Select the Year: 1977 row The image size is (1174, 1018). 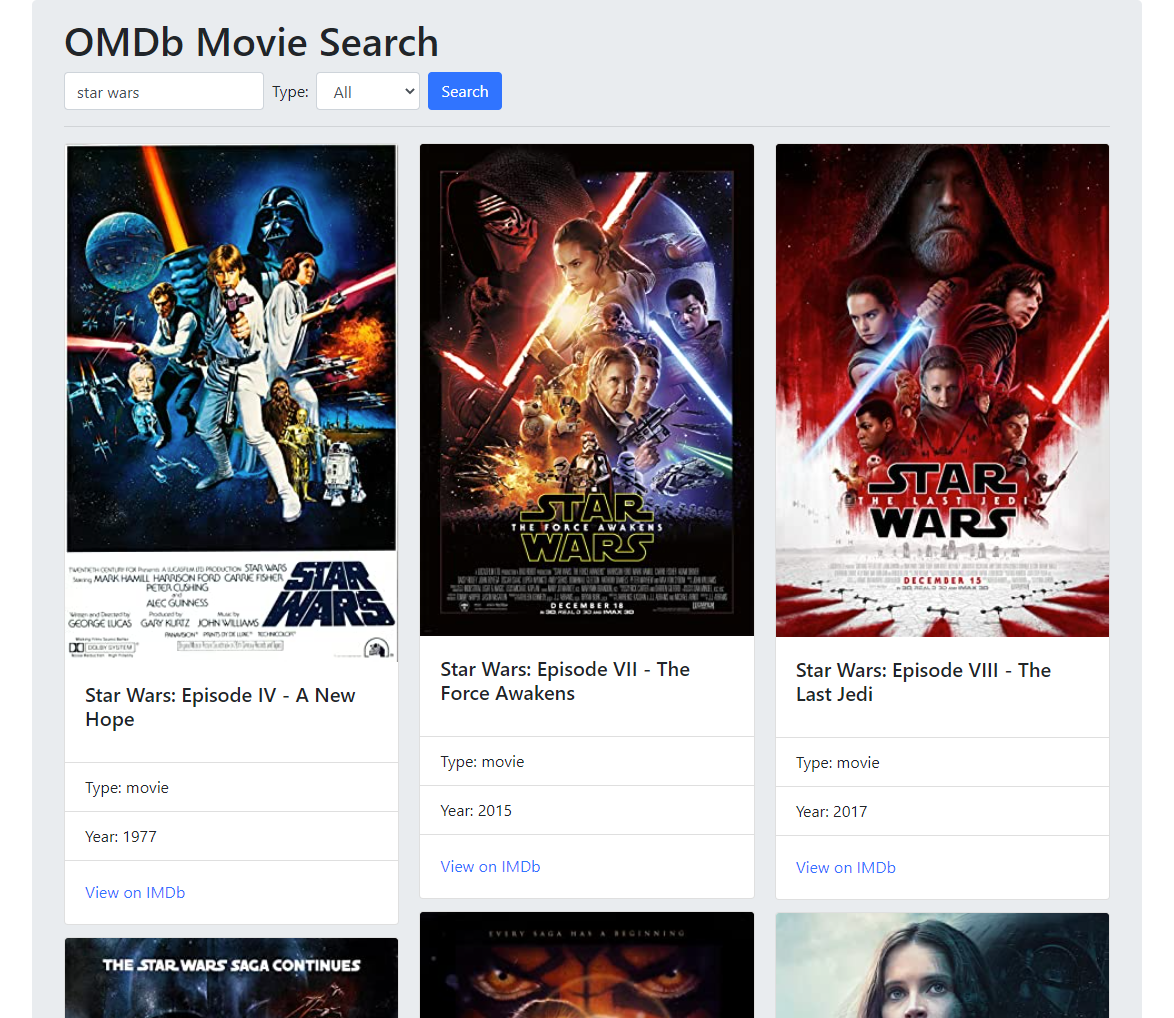231,836
